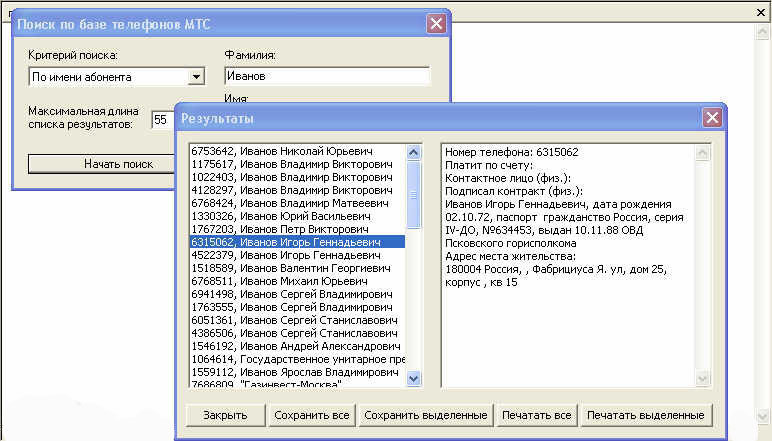Click the Фамилия field containing Иванов
Image resolution: width=772 pixels, height=441 pixels.
coord(326,76)
